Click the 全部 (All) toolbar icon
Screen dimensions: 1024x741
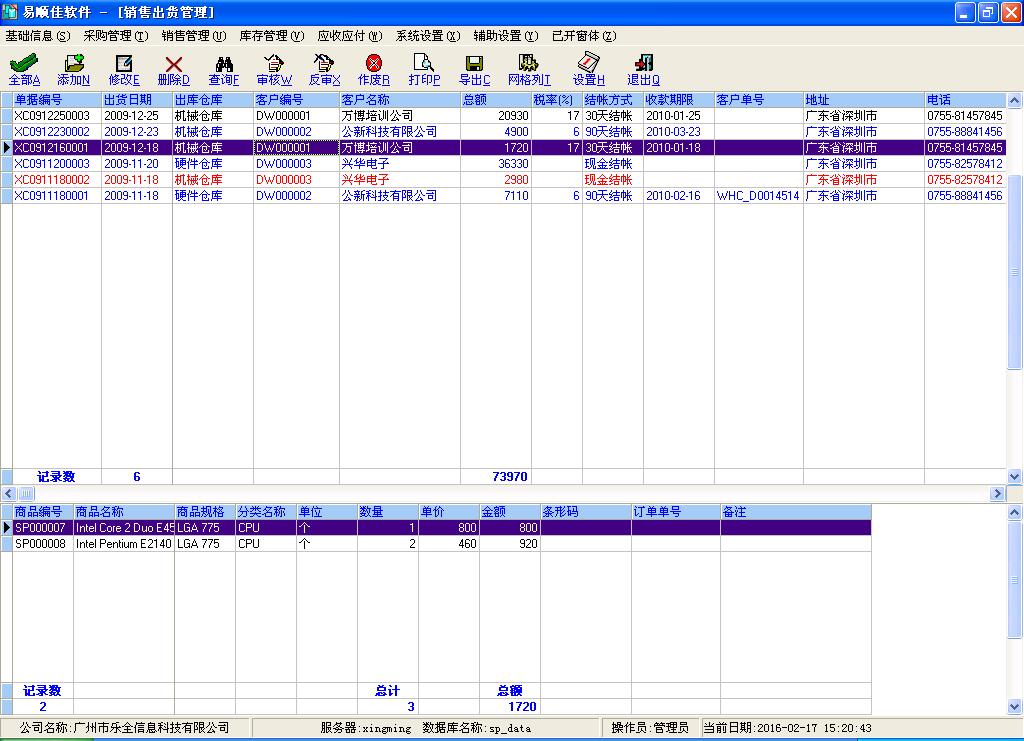coord(24,68)
